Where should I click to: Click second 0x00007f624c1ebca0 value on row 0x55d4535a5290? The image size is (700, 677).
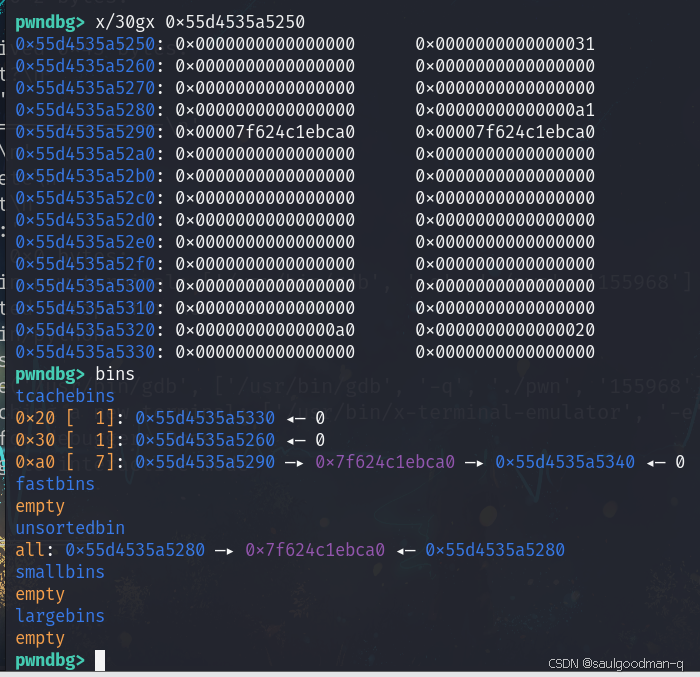click(x=505, y=132)
